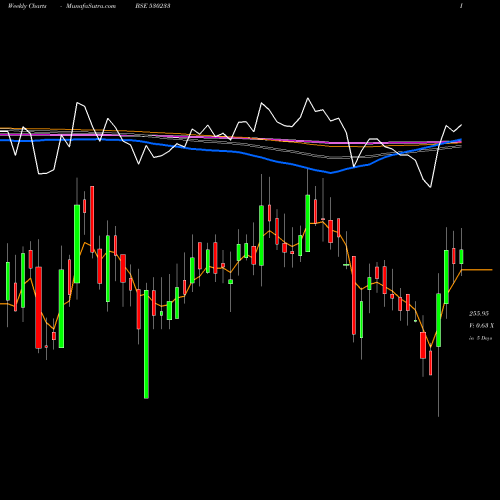Viewport: 500px width, 500px height.
Task: Click the BSE stock code label in the header
Action: [x=153, y=6]
